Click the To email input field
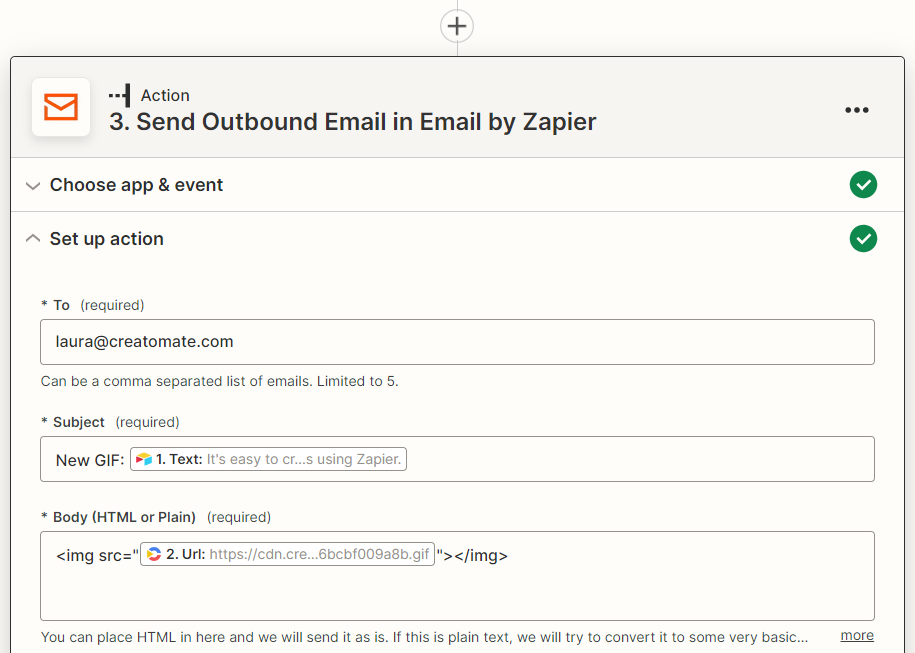Screen dimensions: 915x653 [457, 342]
